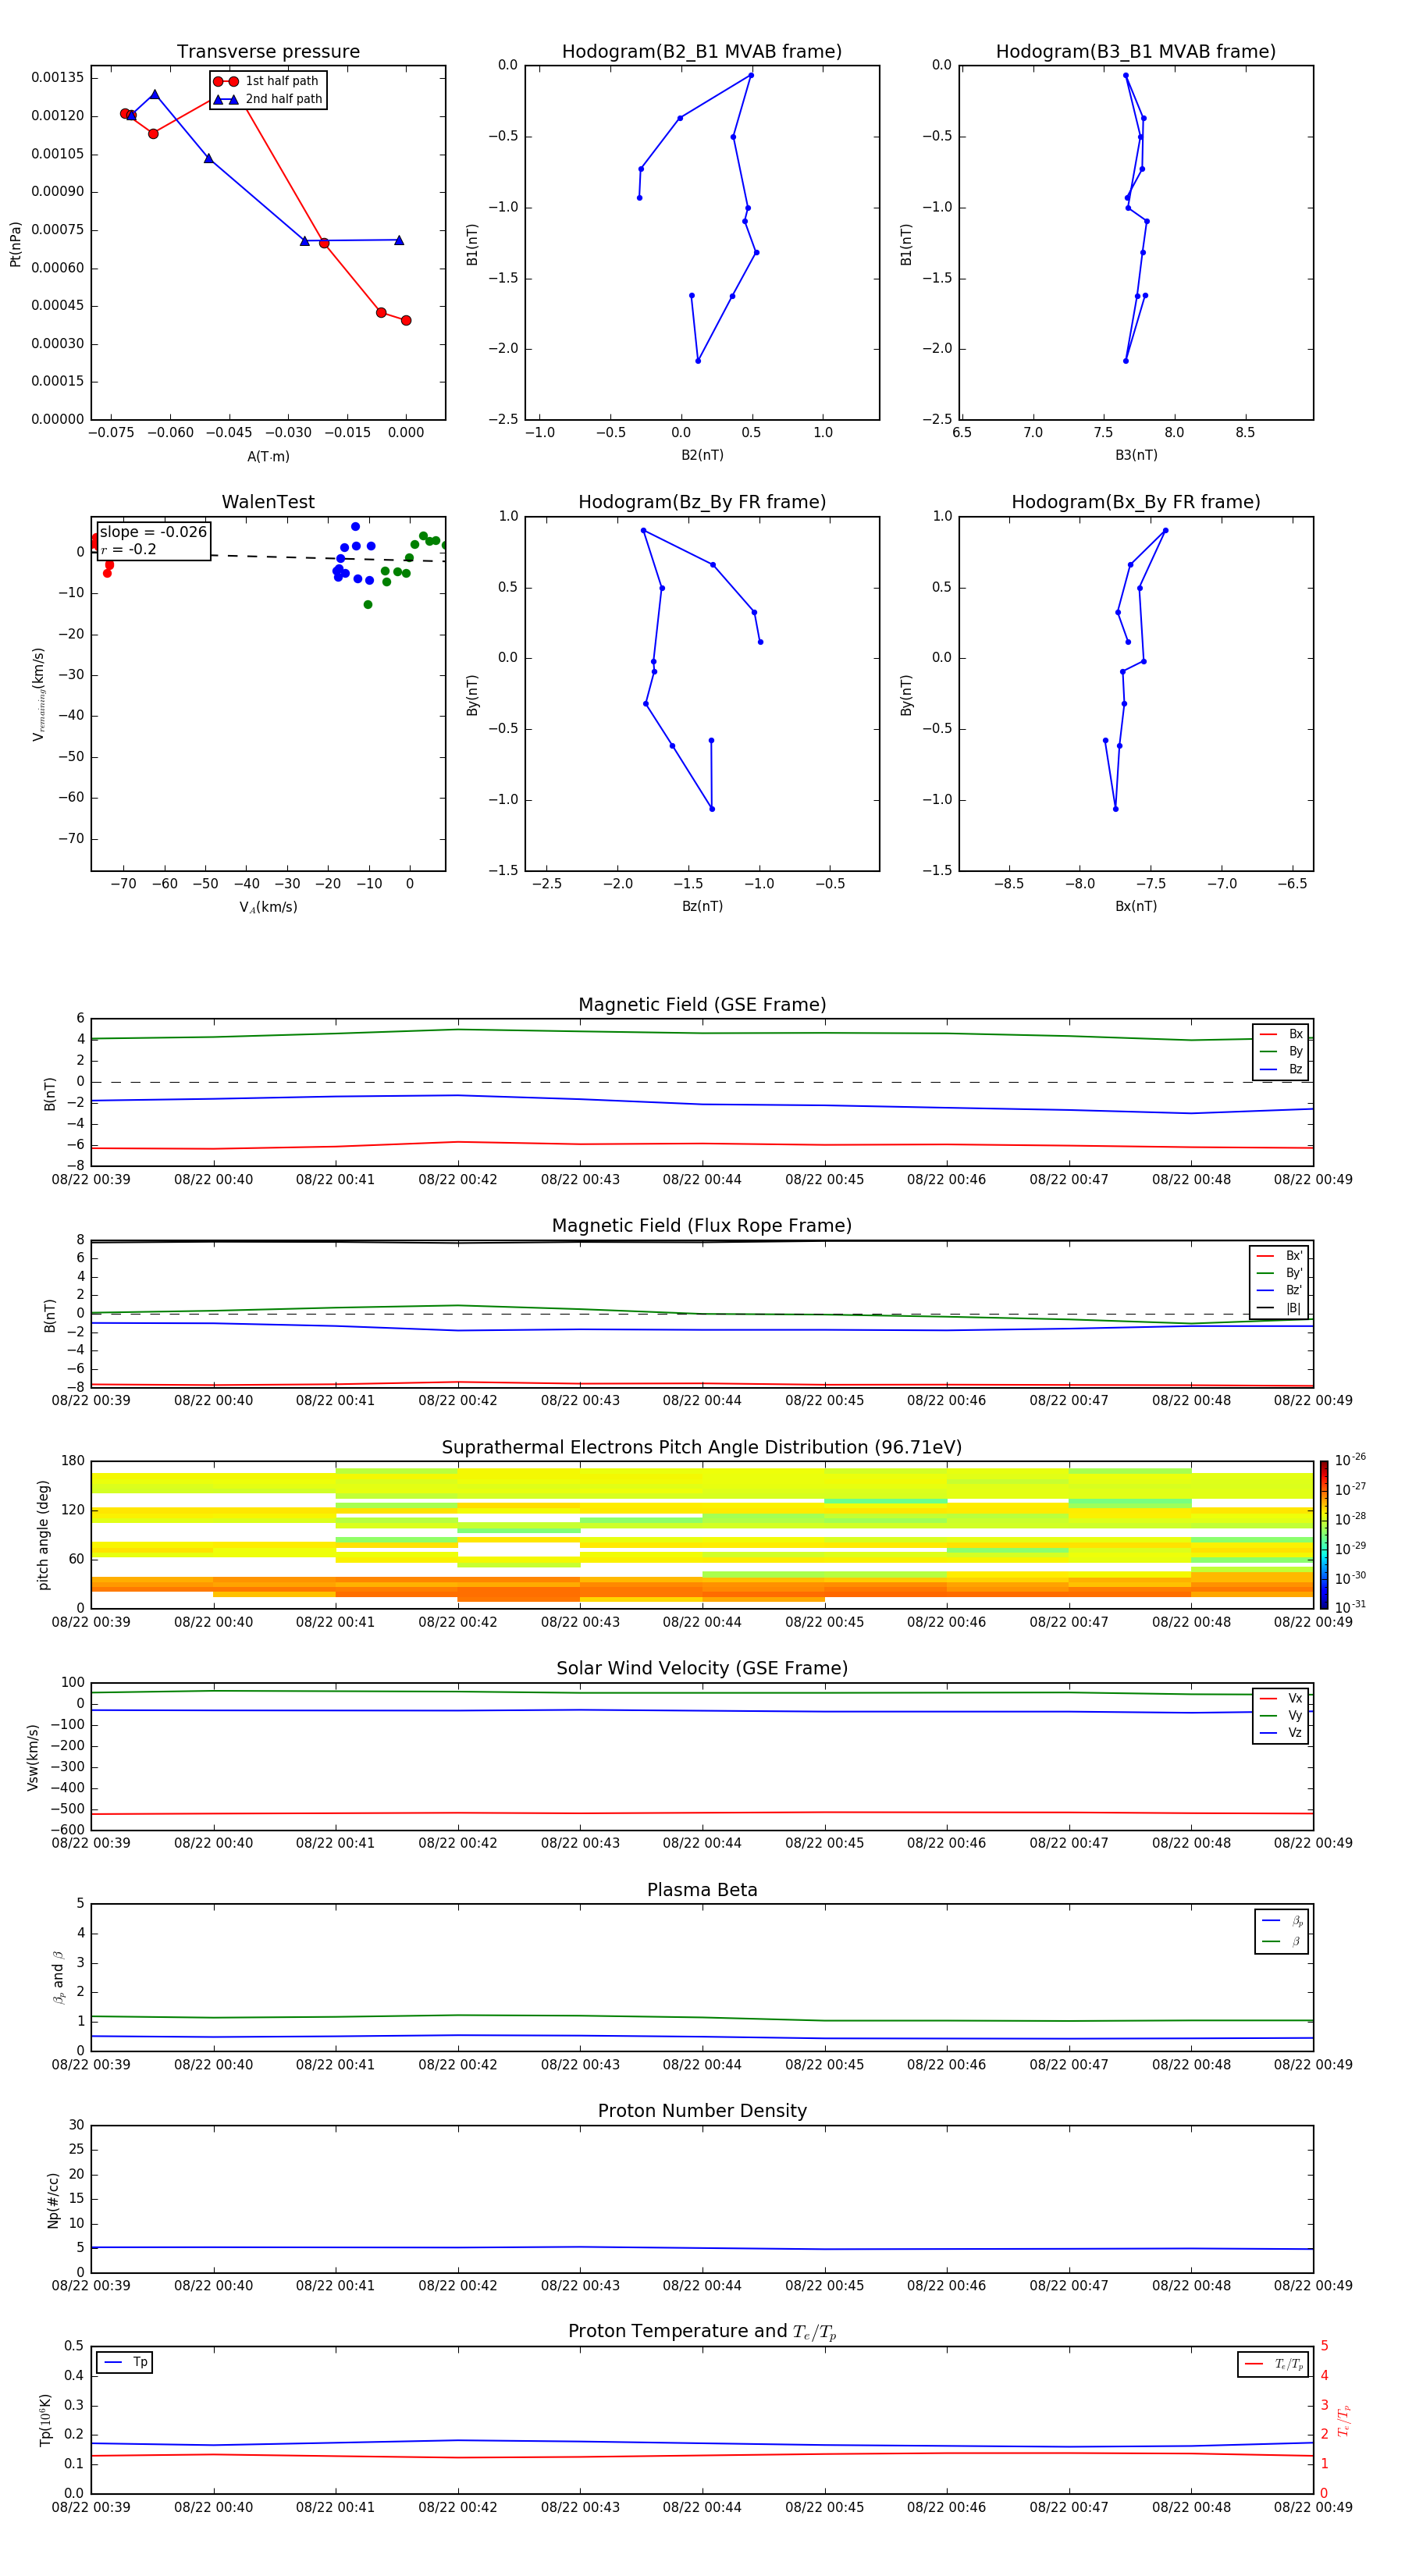1405x2576 pixels.
Task: Click the red Vx line in velocity plot
Action: 702,1813
